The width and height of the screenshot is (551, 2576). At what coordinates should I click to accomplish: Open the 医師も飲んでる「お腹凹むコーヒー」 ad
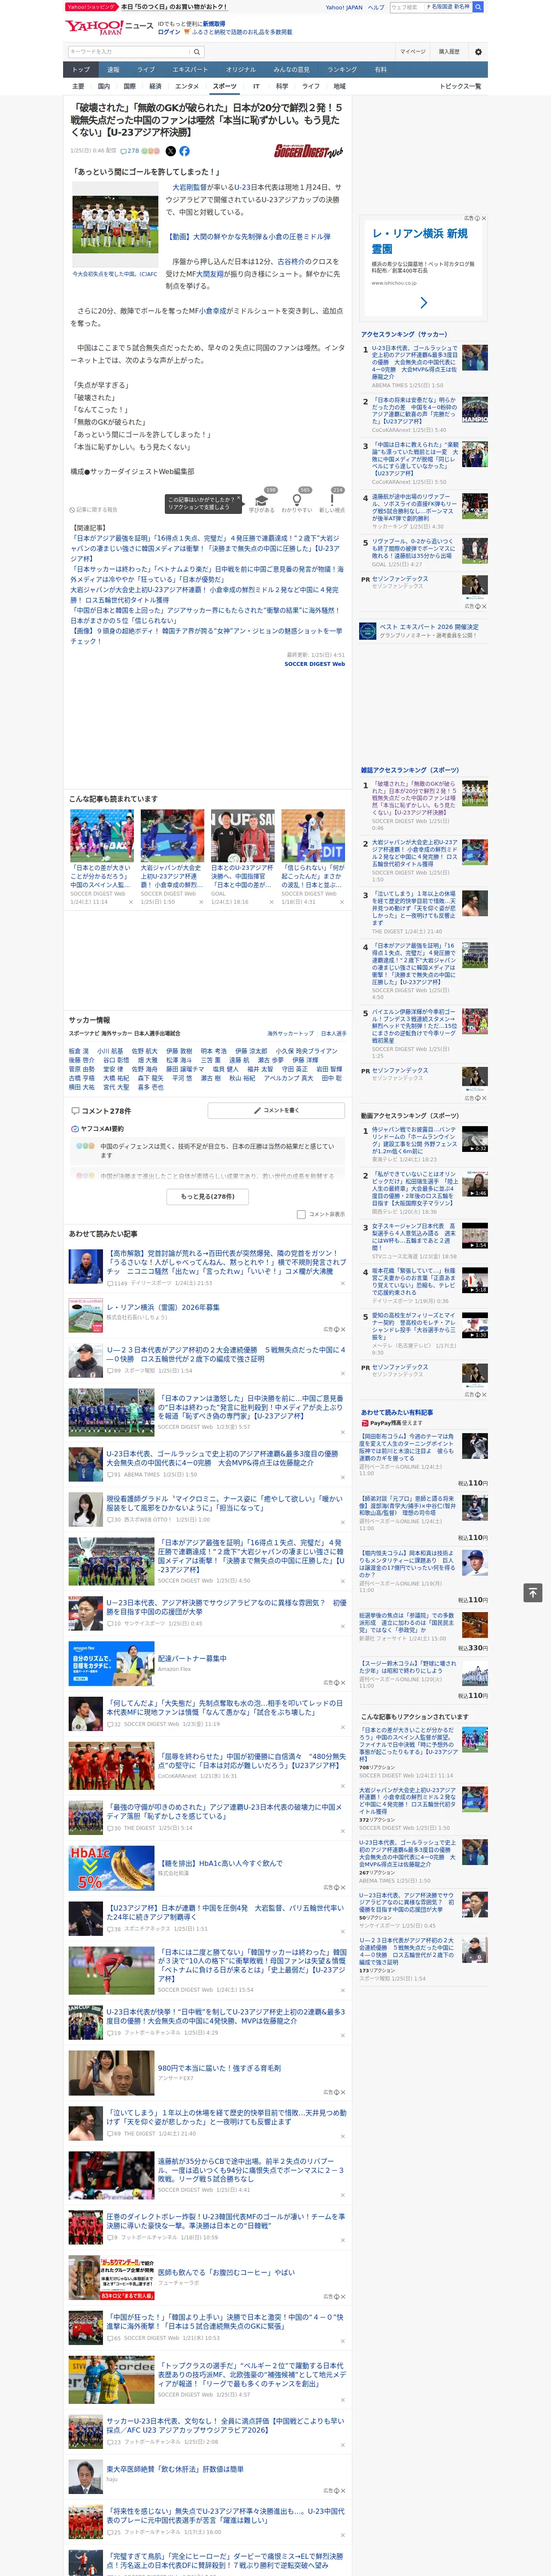[x=226, y=2273]
